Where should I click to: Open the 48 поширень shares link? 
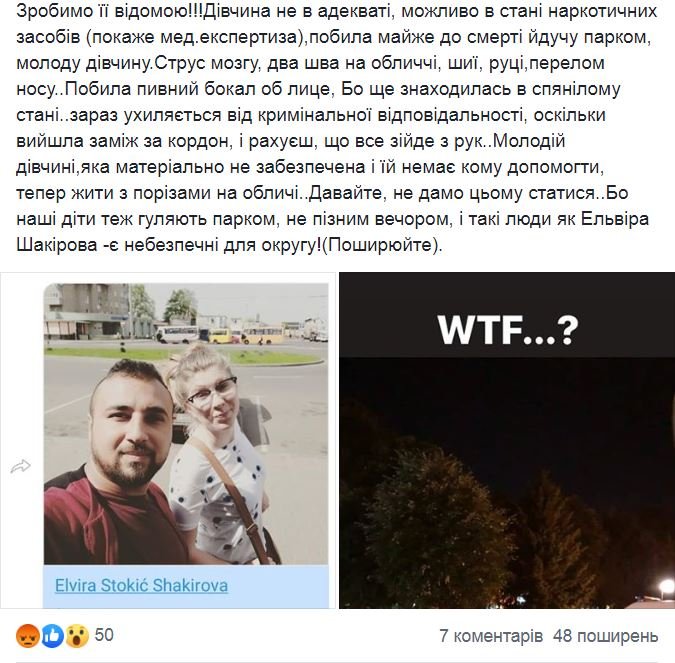(x=606, y=636)
